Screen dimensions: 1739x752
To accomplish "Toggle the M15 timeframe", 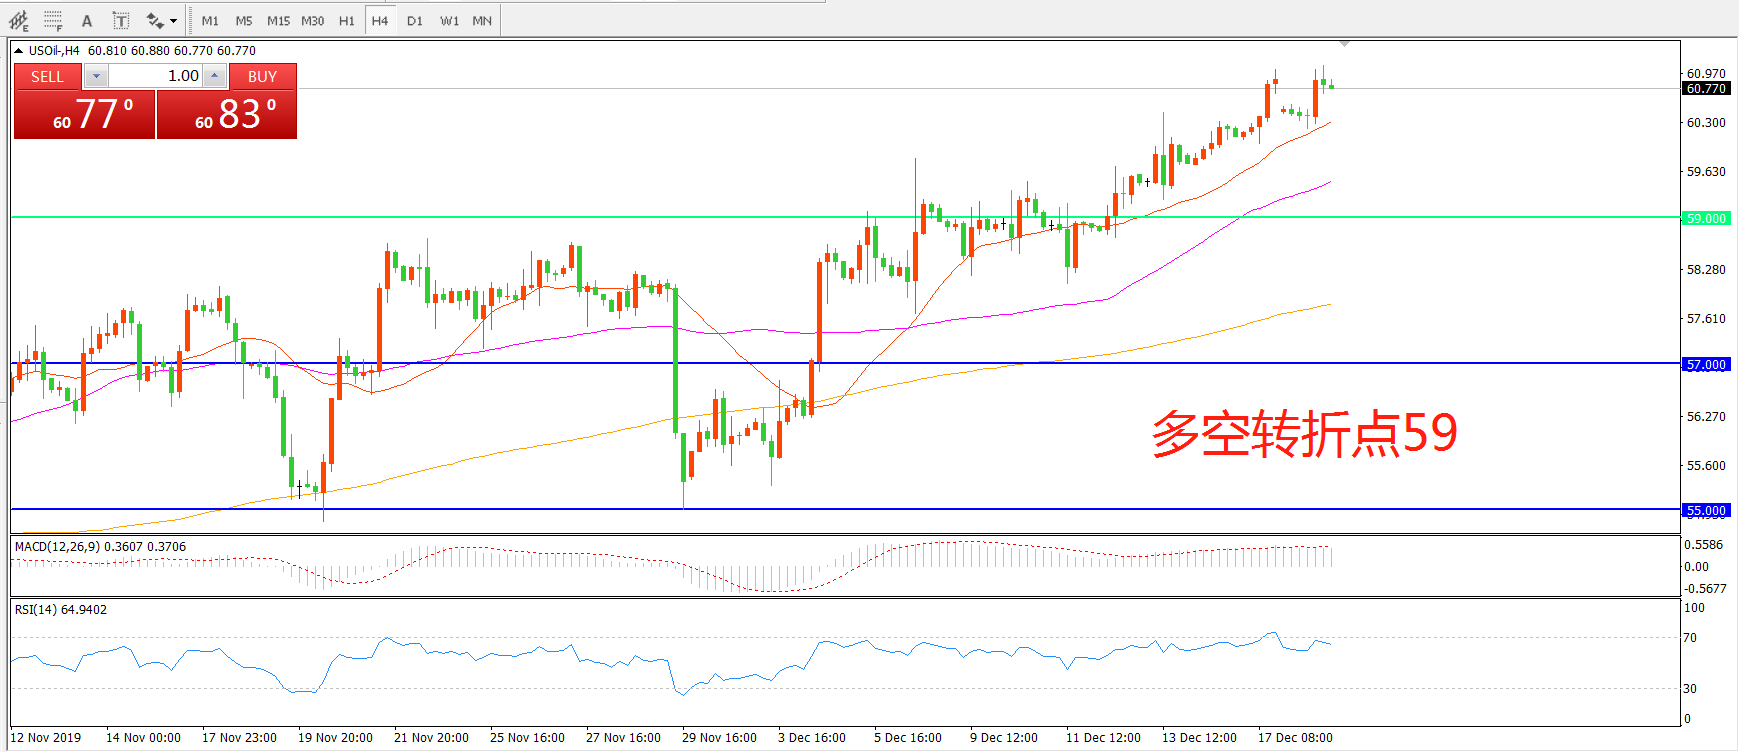I will [278, 20].
